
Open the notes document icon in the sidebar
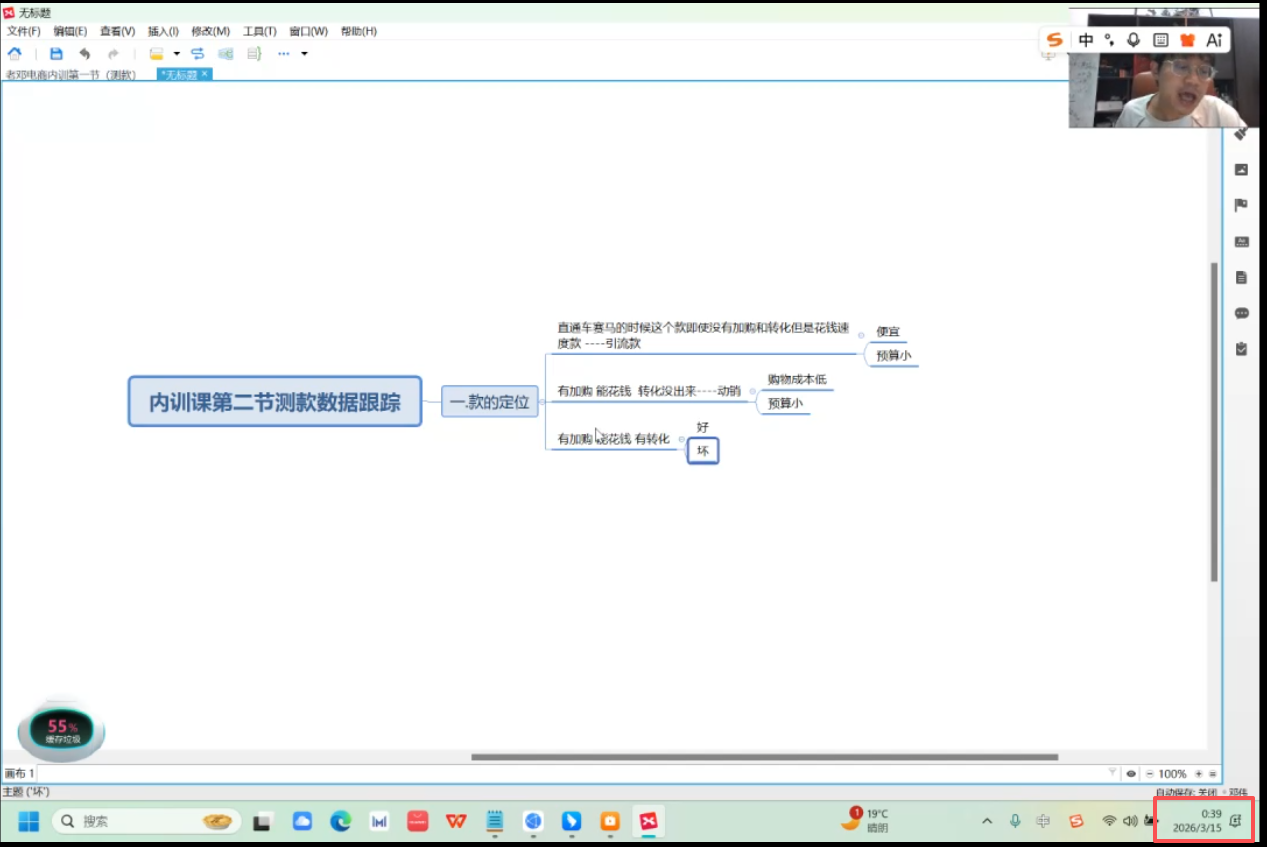(x=1241, y=277)
